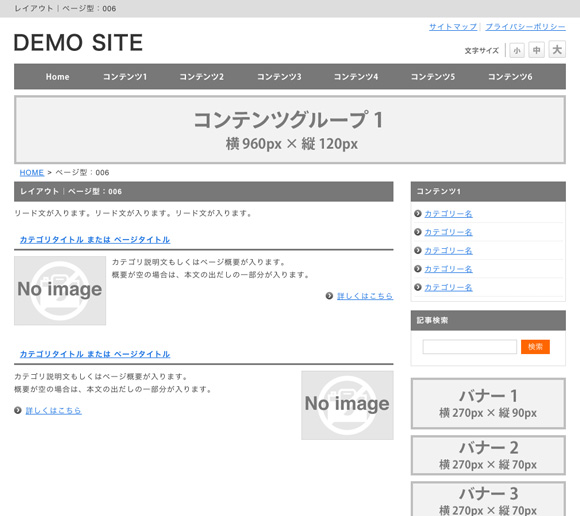Open コンテンツ6 in navigation bar
The height and width of the screenshot is (516, 580).
[510, 77]
